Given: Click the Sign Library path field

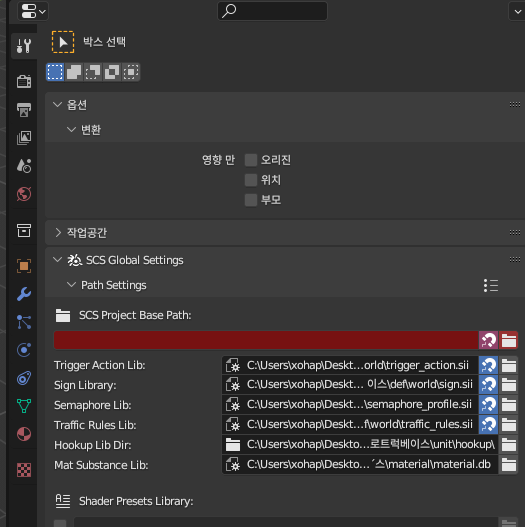Looking at the screenshot, I should pos(350,385).
